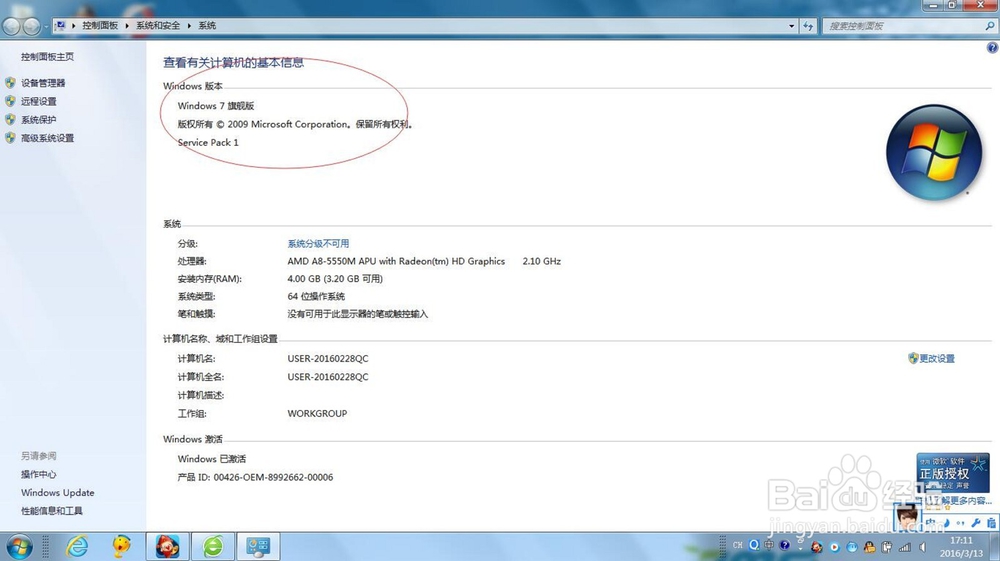
Task: Open 设备管理器 from the sidebar
Action: [43, 83]
